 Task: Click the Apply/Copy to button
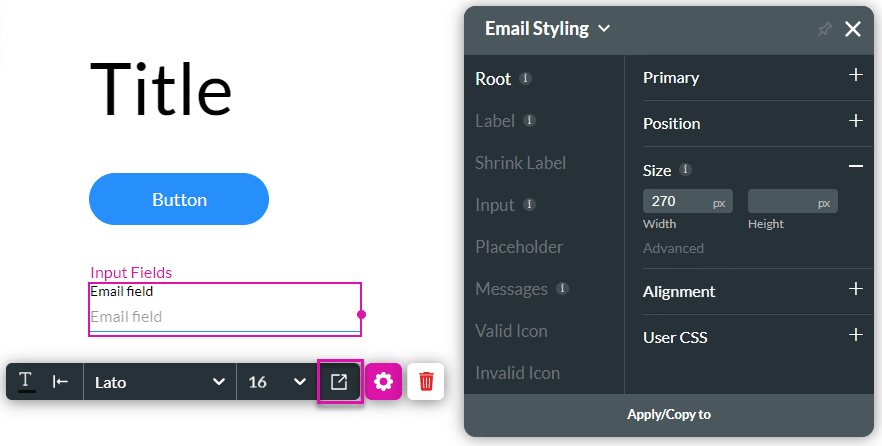tap(669, 414)
